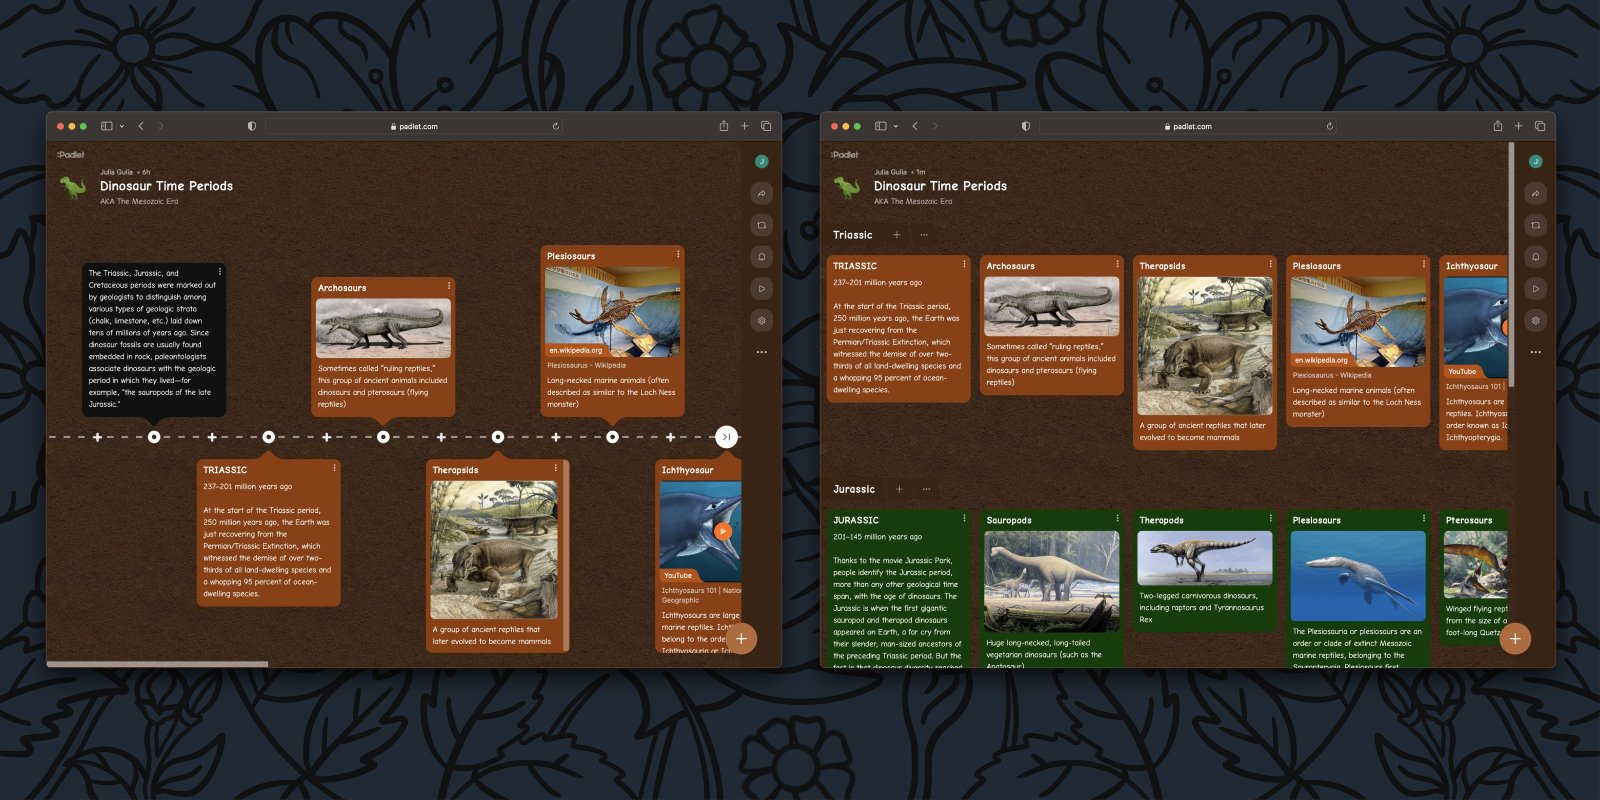Open user avatar J in timeline window
The width and height of the screenshot is (1600, 800).
coord(761,161)
